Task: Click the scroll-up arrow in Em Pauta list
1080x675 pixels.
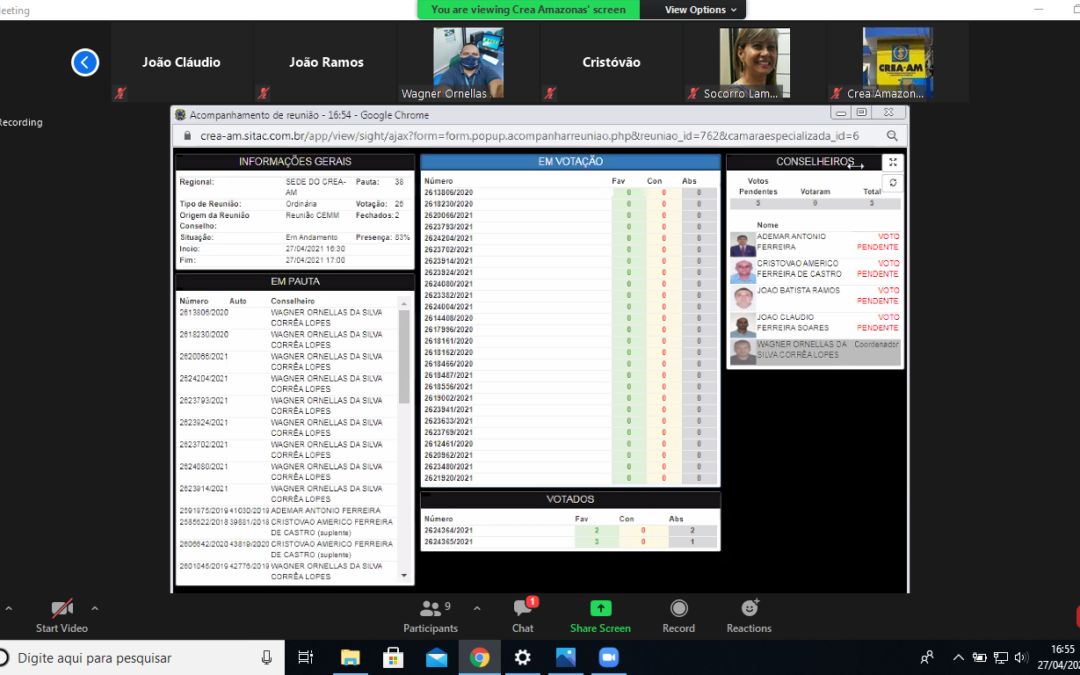Action: [x=404, y=304]
